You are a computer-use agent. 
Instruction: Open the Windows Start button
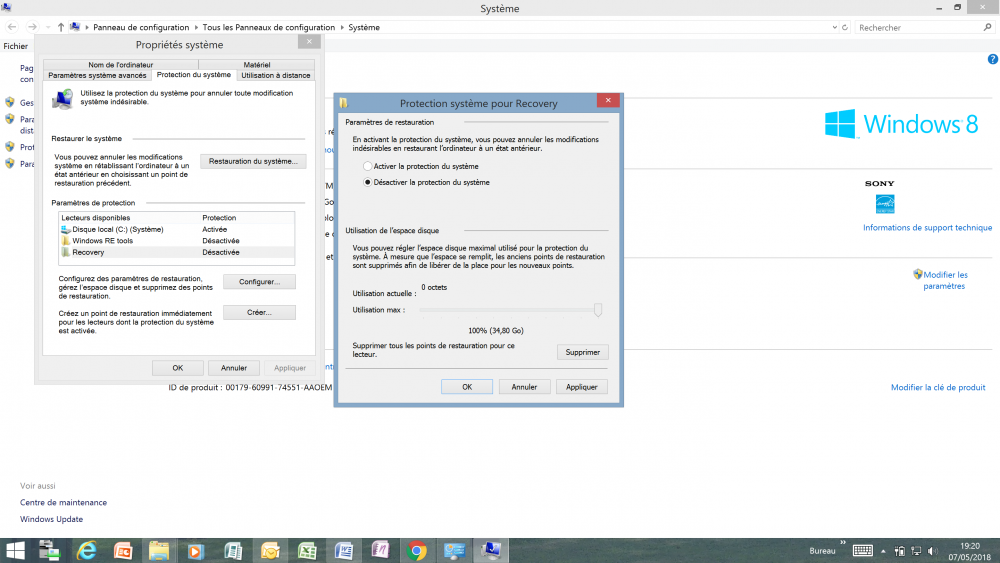point(15,550)
